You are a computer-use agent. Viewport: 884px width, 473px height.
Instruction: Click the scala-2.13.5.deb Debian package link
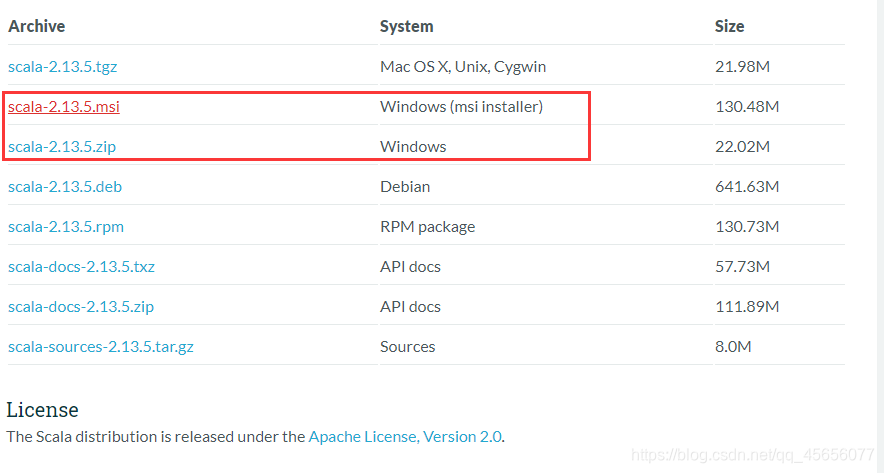[x=65, y=187]
